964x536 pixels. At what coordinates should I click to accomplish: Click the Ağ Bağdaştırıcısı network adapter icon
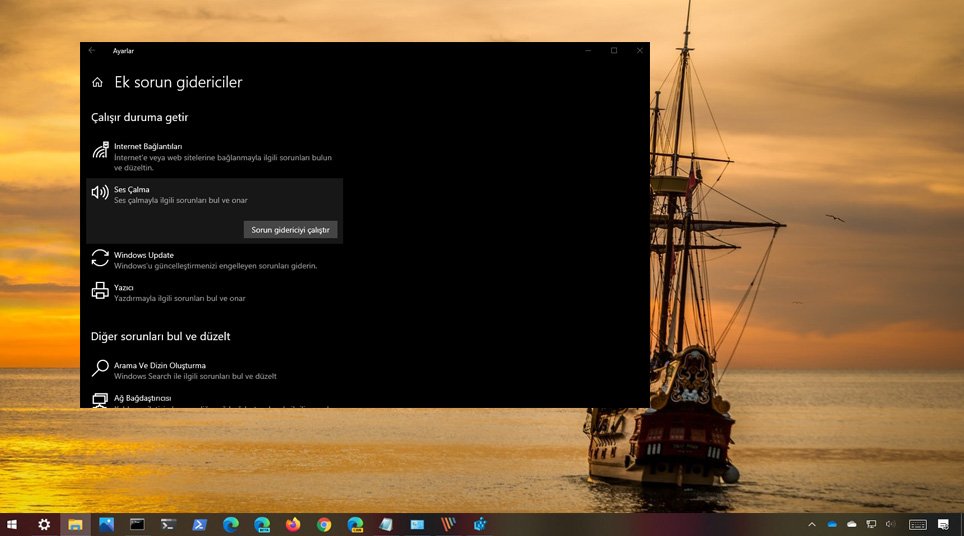tap(100, 400)
